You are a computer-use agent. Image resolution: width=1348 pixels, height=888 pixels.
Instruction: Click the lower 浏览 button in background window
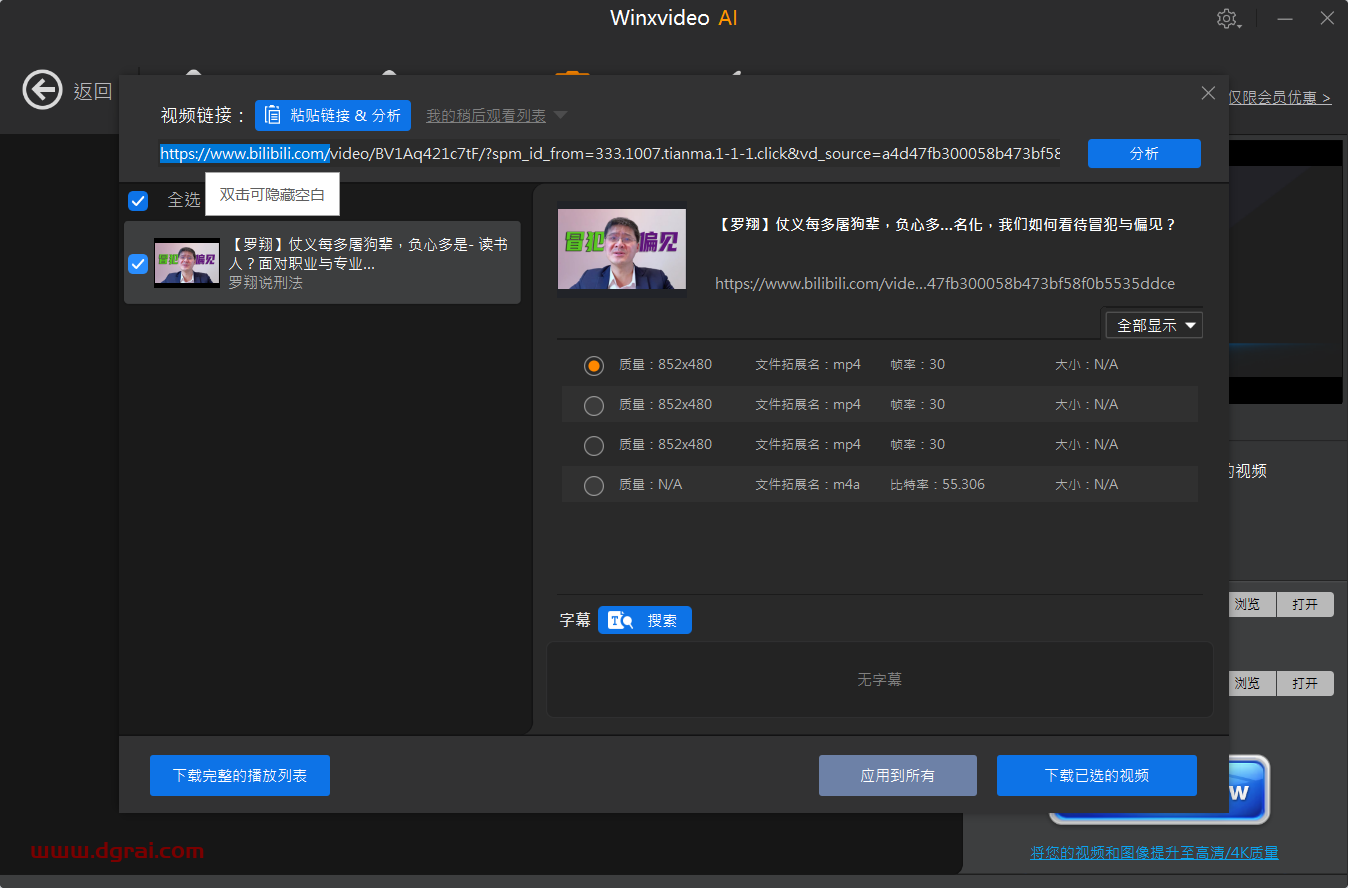(x=1250, y=683)
